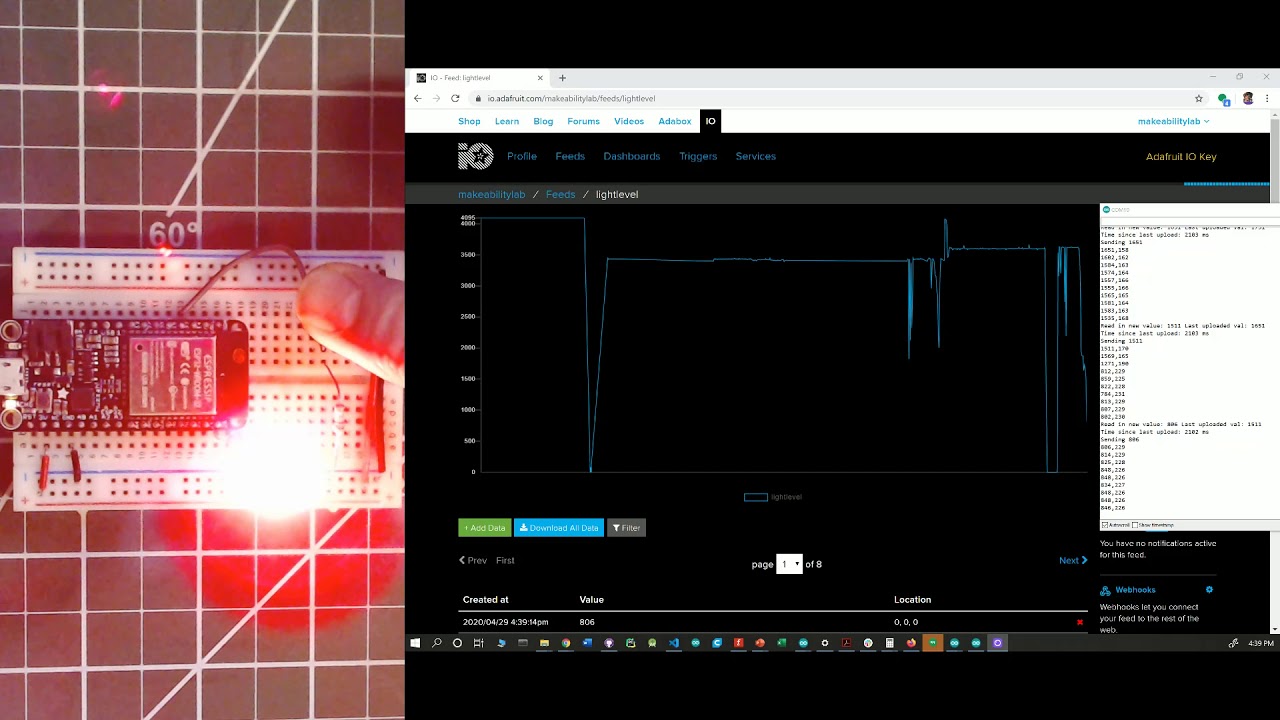1280x720 pixels.
Task: Open Videos in top navigation
Action: 629,121
